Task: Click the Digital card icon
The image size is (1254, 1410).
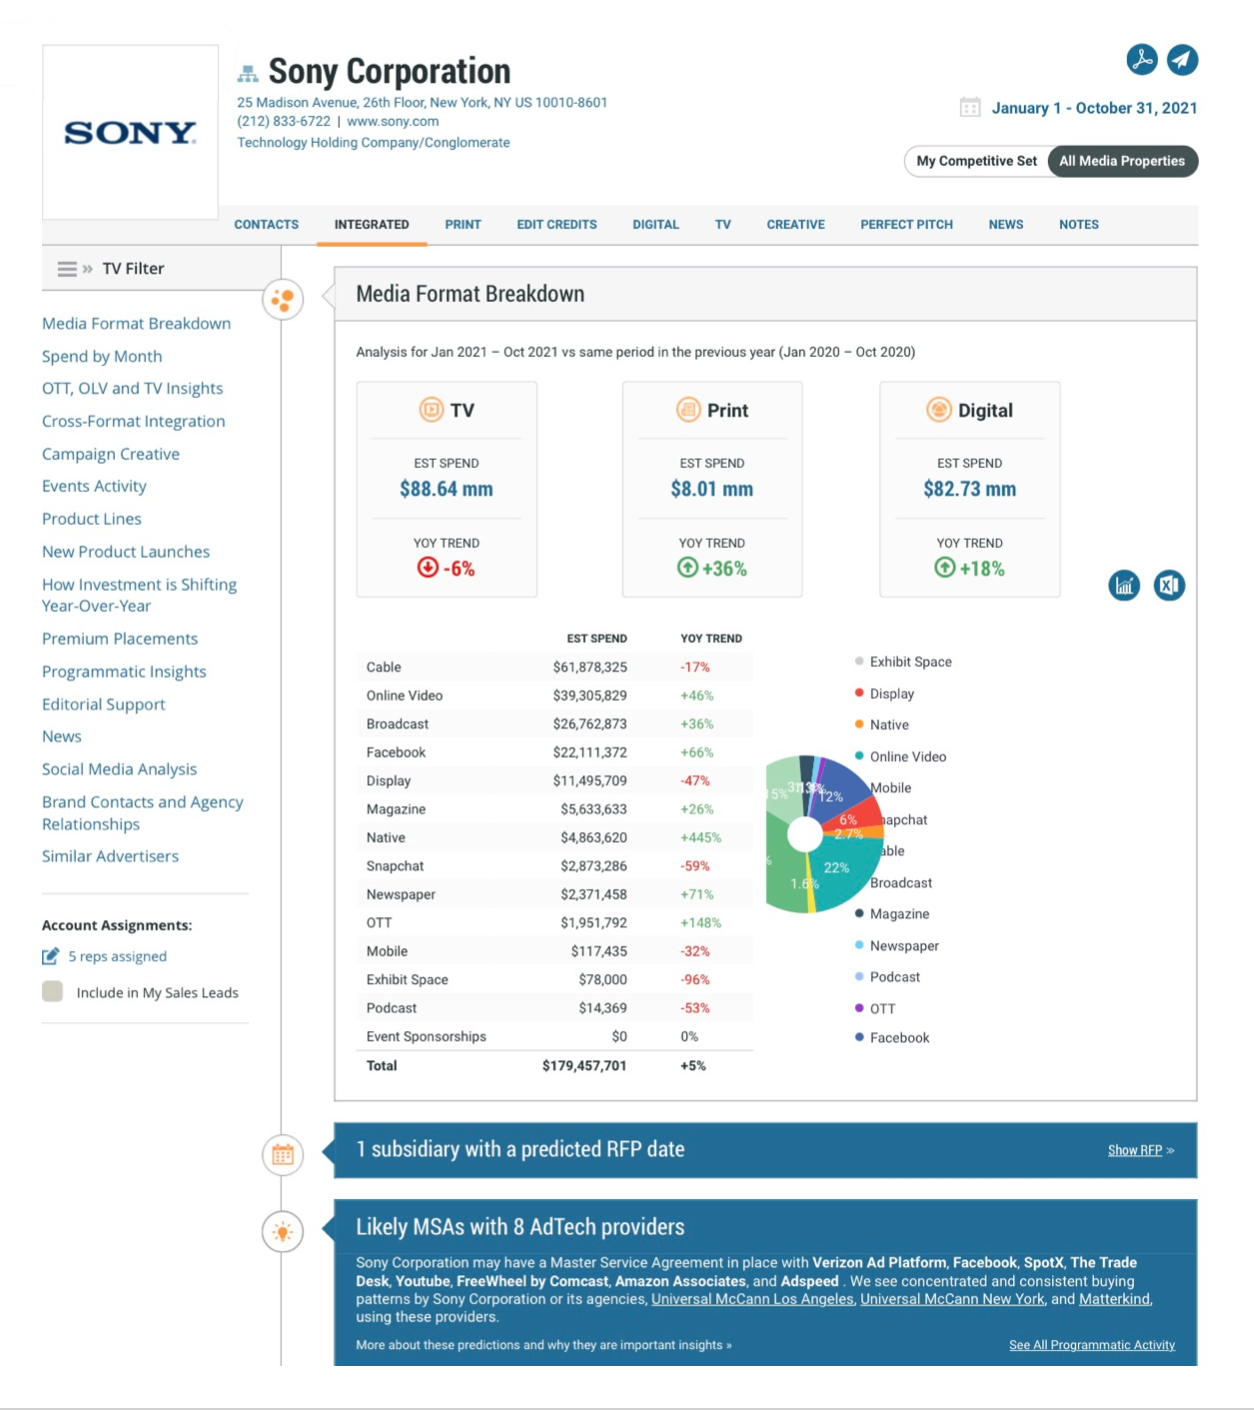Action: [x=939, y=410]
